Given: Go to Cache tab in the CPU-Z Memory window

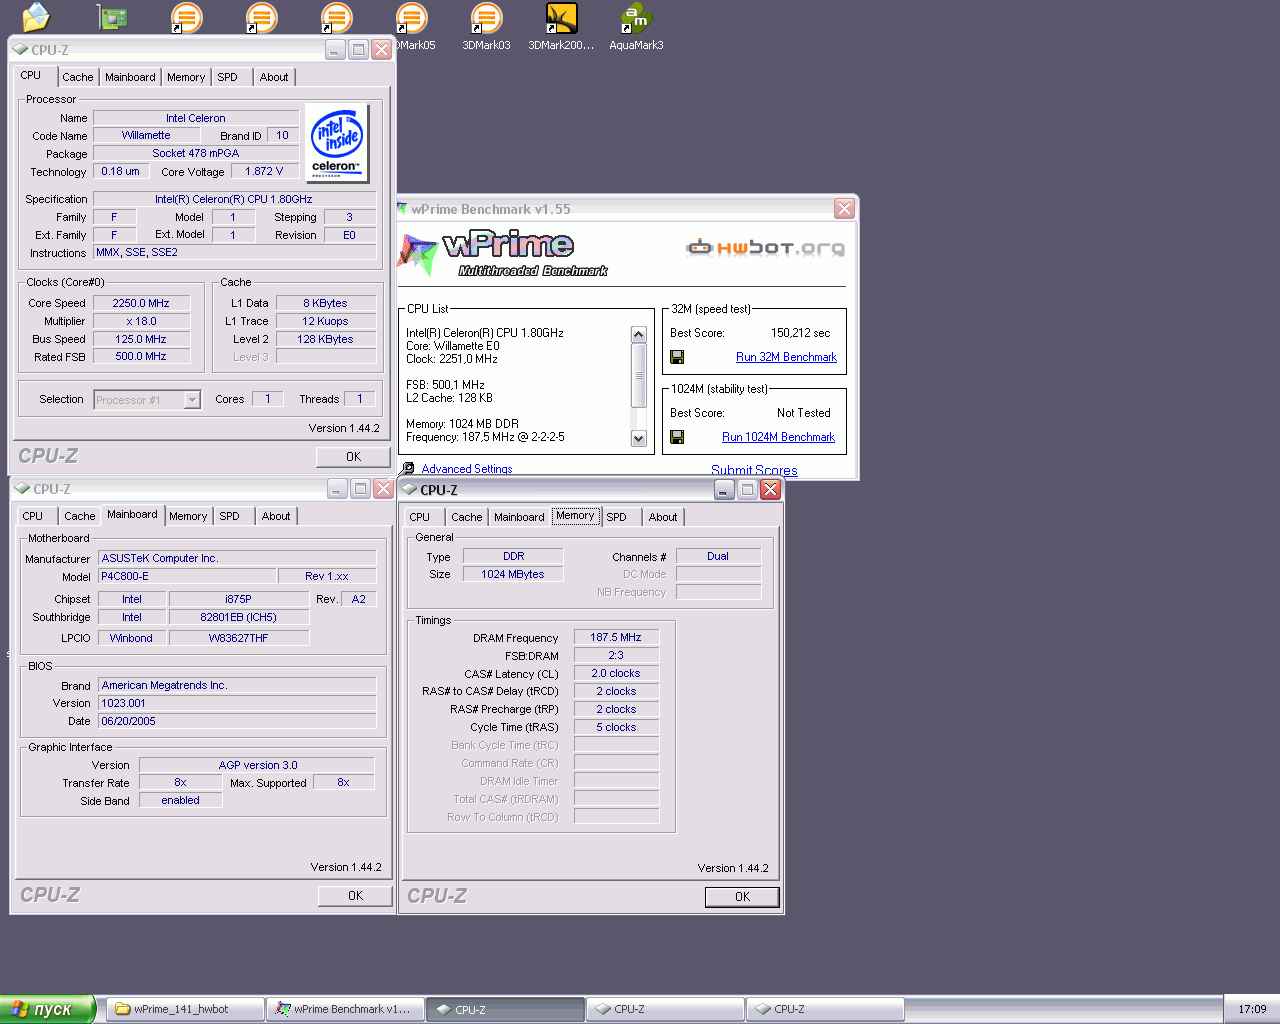Looking at the screenshot, I should [x=467, y=517].
